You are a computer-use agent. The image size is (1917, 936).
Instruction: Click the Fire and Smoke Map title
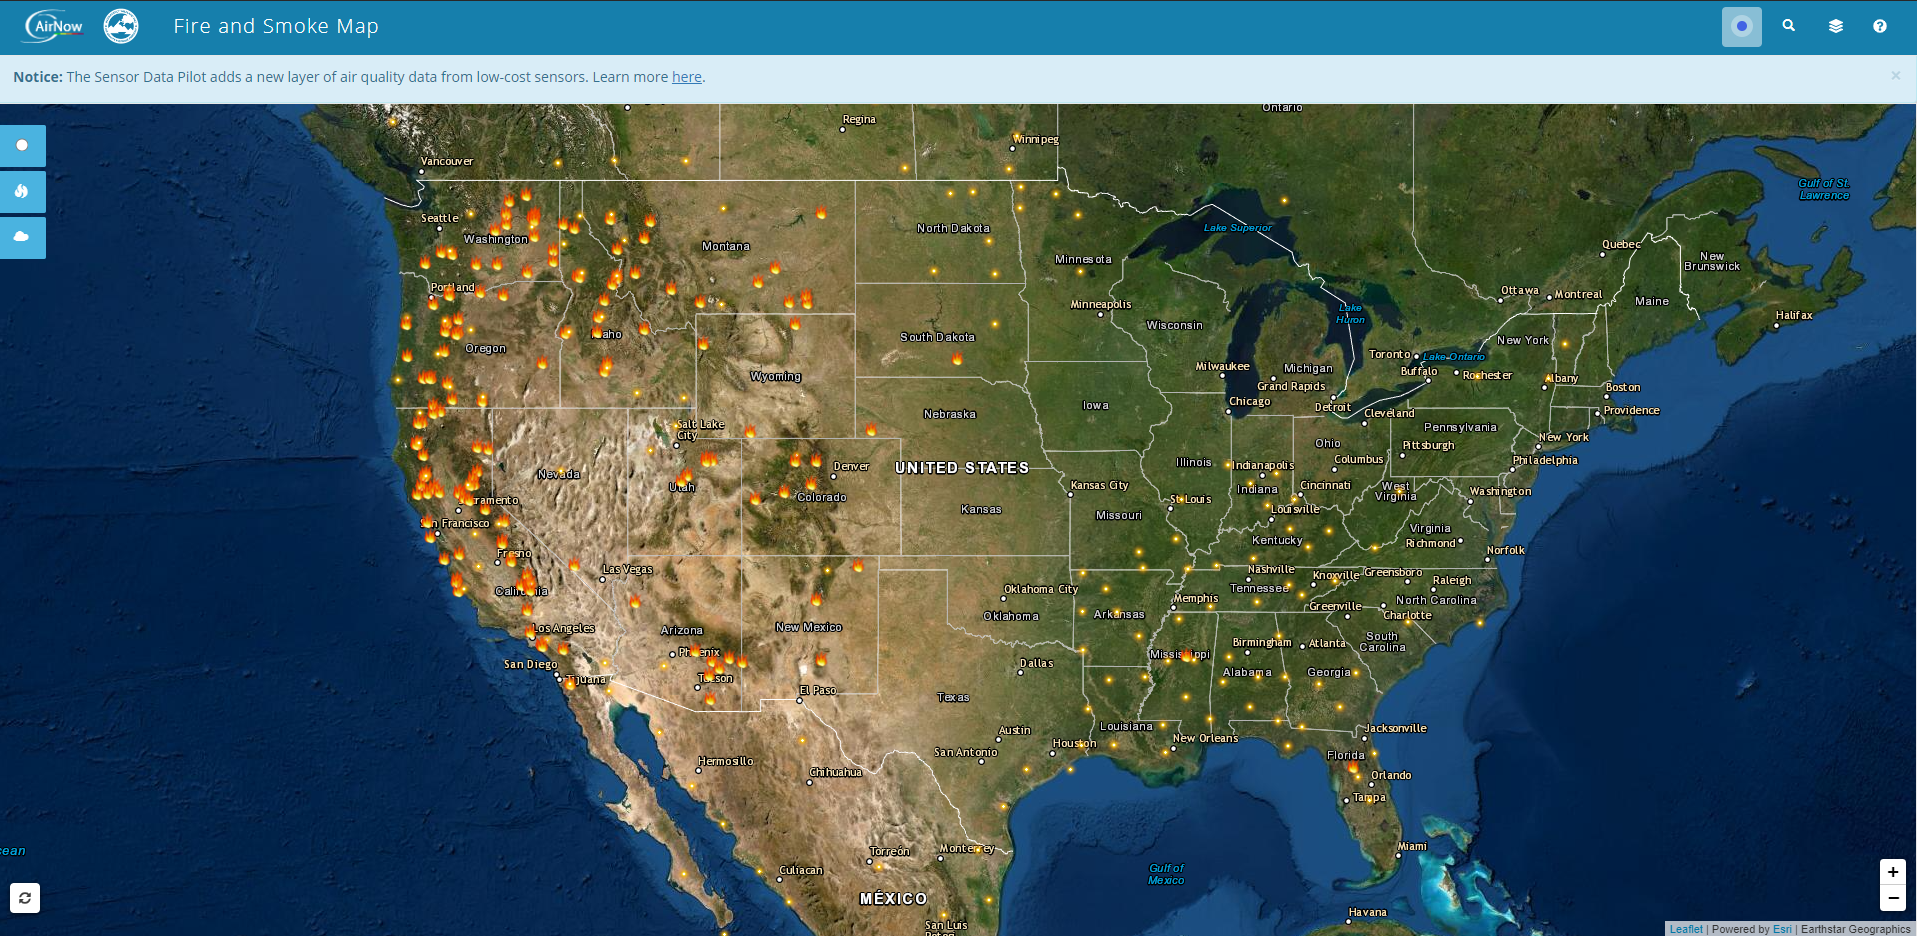(x=276, y=26)
